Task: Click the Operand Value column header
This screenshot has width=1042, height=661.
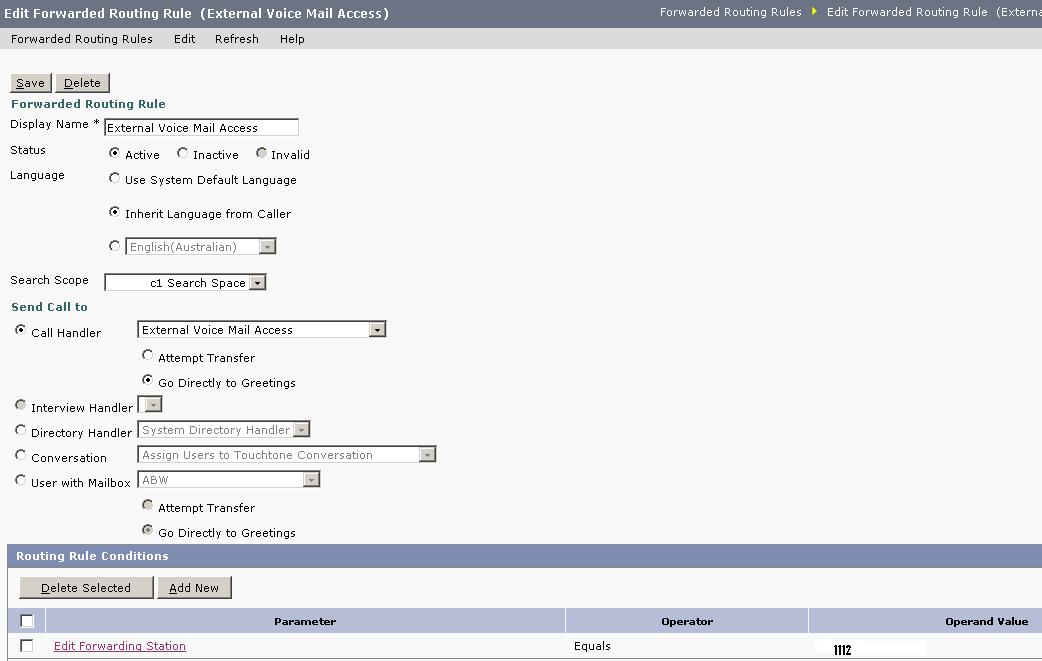Action: [987, 622]
